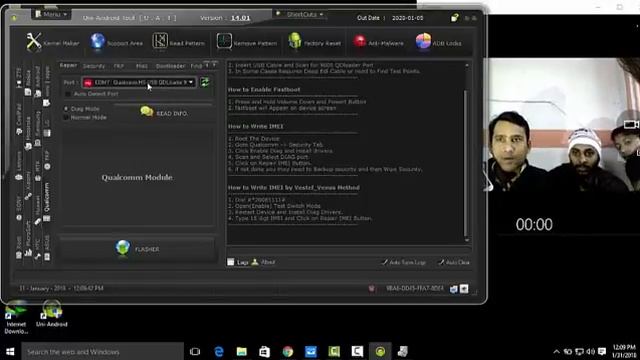Open the Windows Store taskbar icon
Screen dimensions: 640x360
click(x=264, y=351)
